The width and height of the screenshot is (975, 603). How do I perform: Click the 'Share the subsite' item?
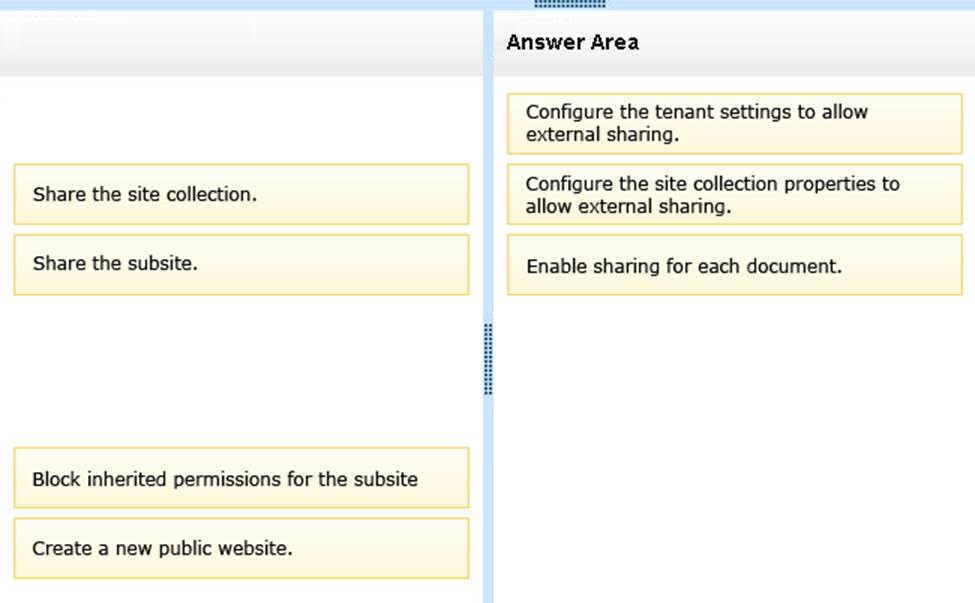[241, 265]
